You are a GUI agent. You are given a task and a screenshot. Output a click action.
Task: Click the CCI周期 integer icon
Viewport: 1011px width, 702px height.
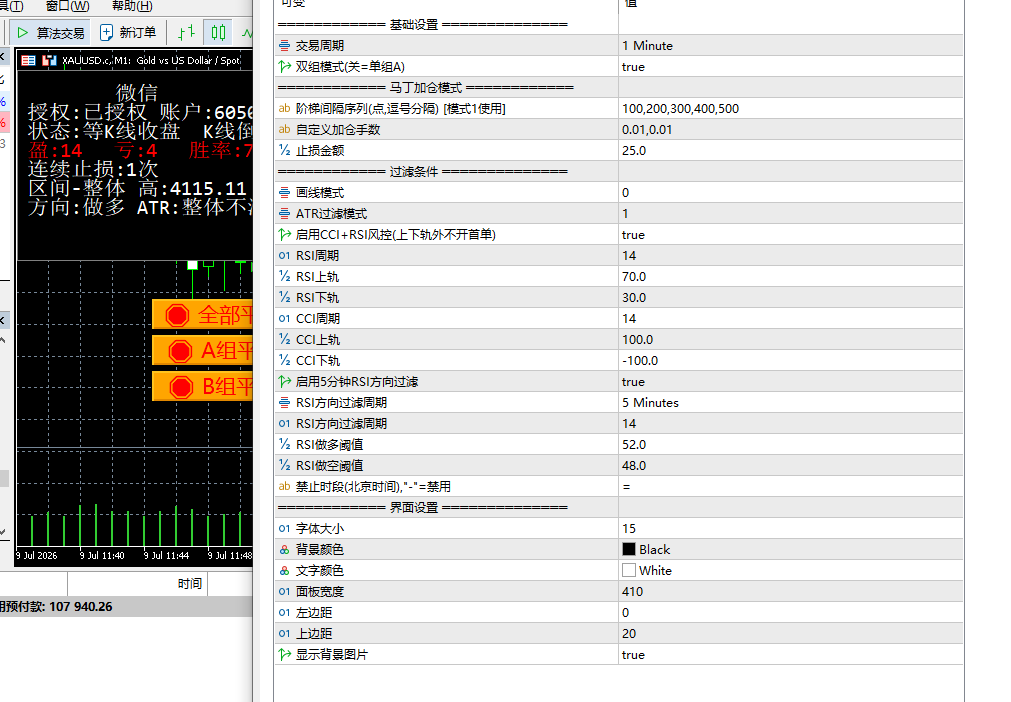click(284, 318)
